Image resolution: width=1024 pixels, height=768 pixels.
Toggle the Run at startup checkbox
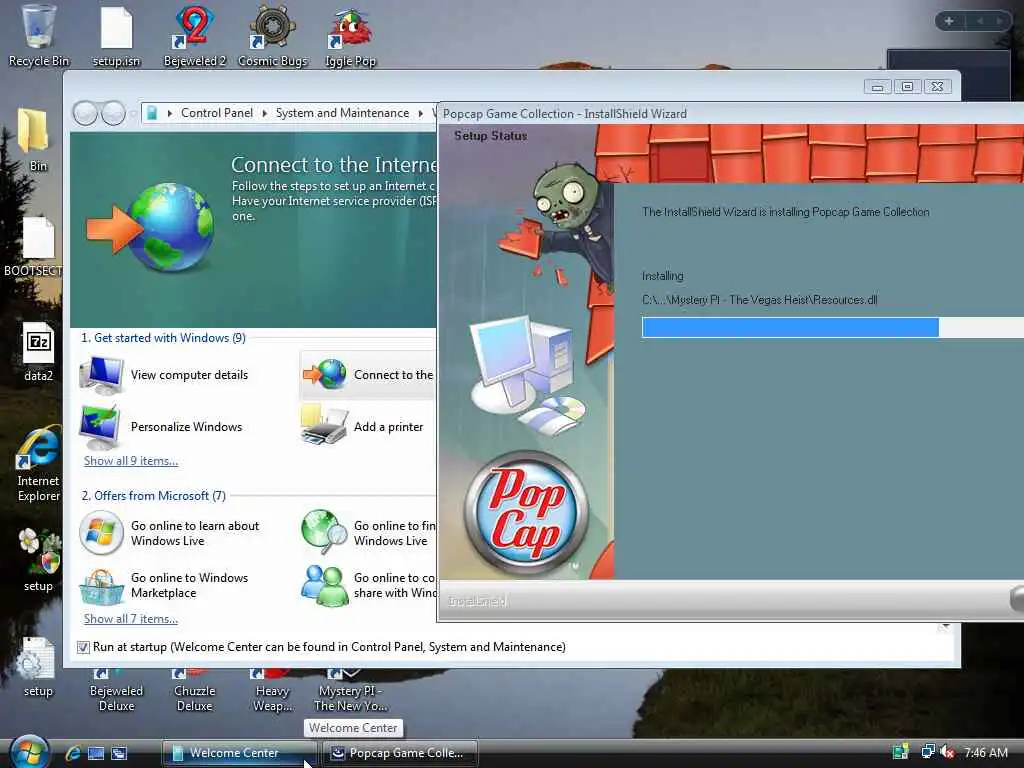coord(83,647)
